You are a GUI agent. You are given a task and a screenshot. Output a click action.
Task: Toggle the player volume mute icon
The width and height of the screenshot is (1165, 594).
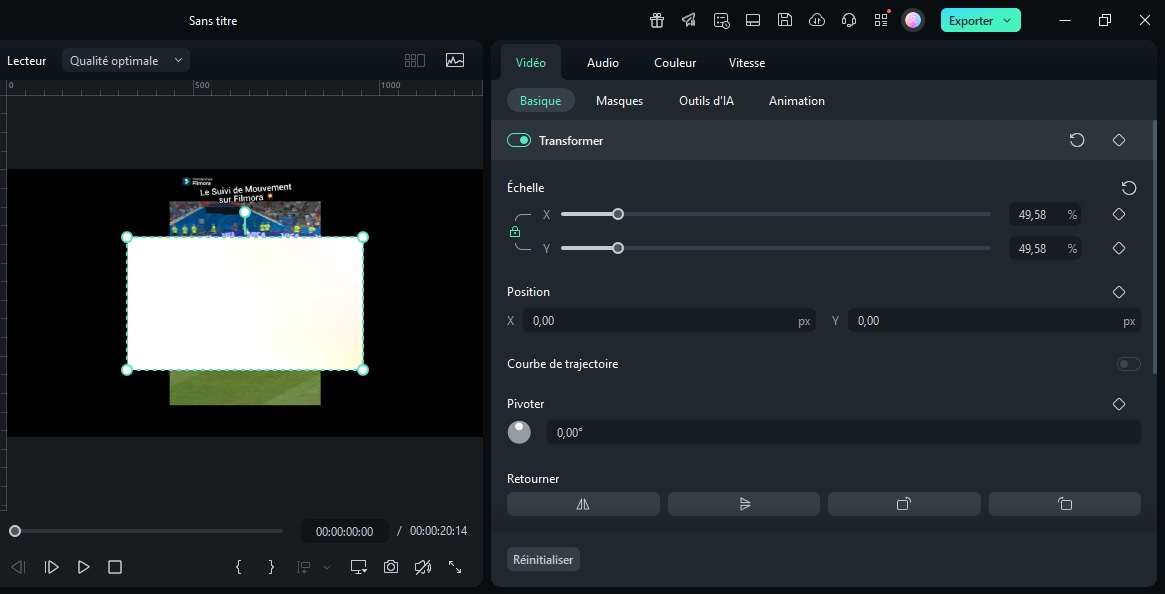click(423, 566)
